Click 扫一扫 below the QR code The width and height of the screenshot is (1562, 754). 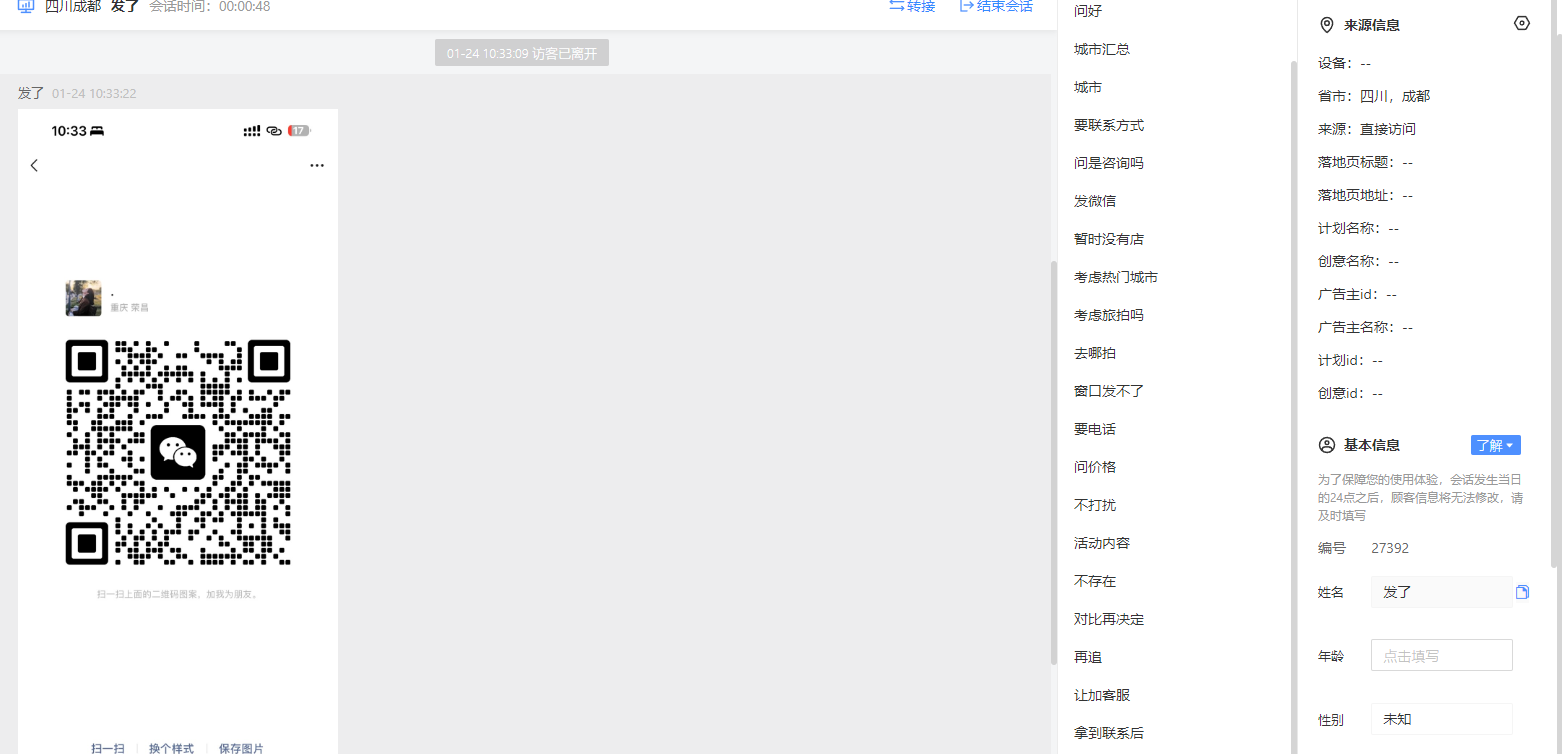coord(108,748)
